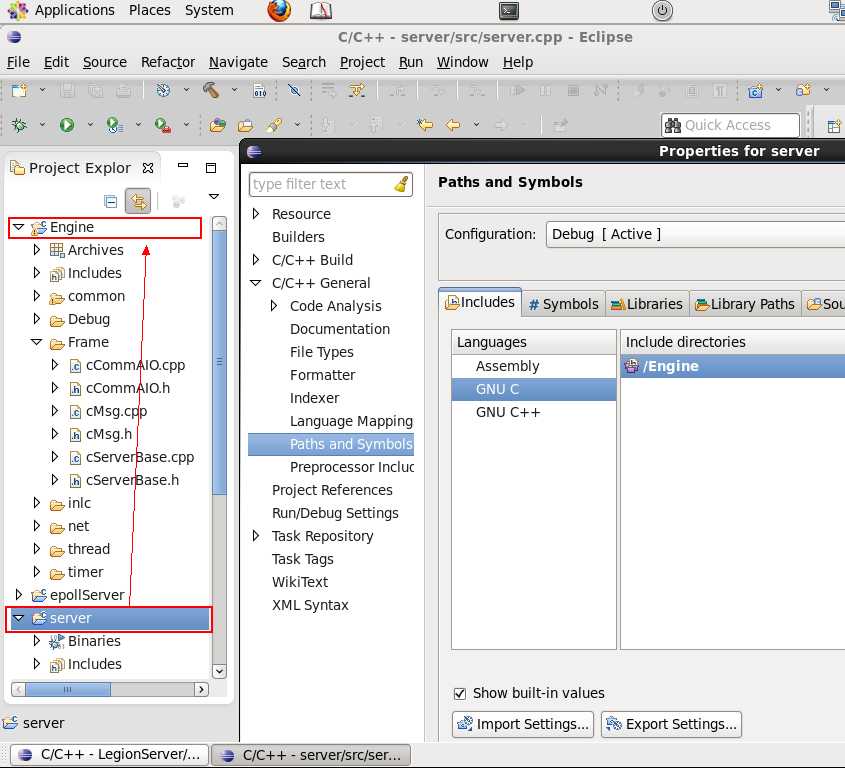Screen dimensions: 845x768
Task: Select the /Engine include directory entry
Action: pyautogui.click(x=733, y=366)
